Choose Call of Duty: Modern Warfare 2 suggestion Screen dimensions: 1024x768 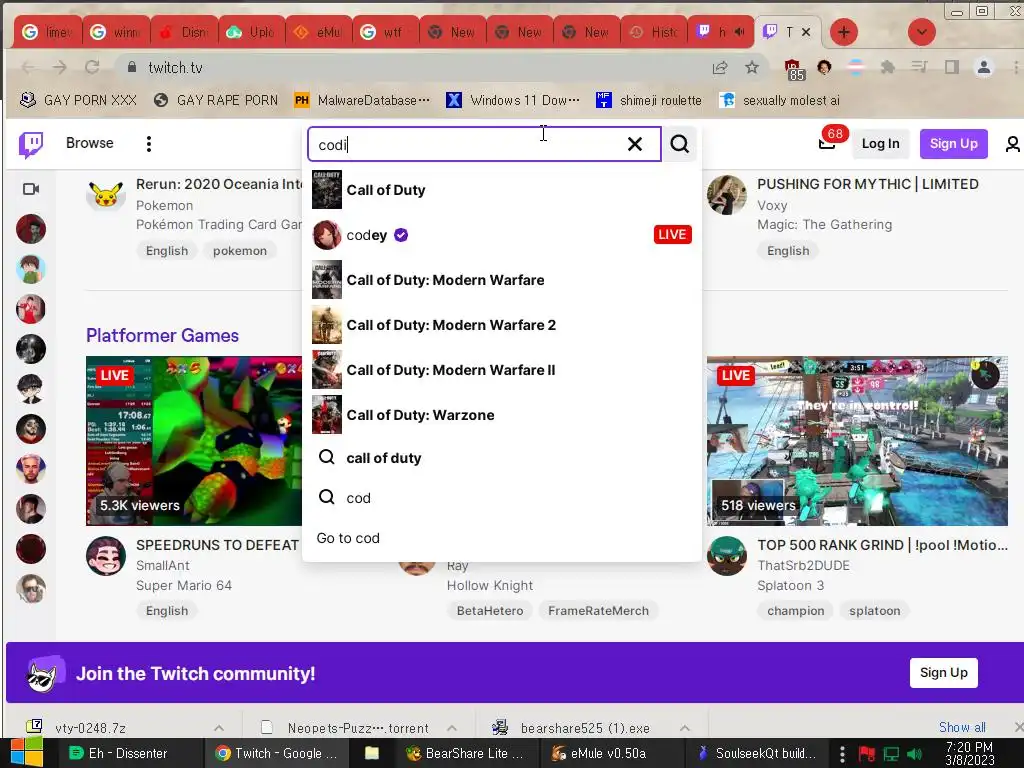[x=502, y=325]
